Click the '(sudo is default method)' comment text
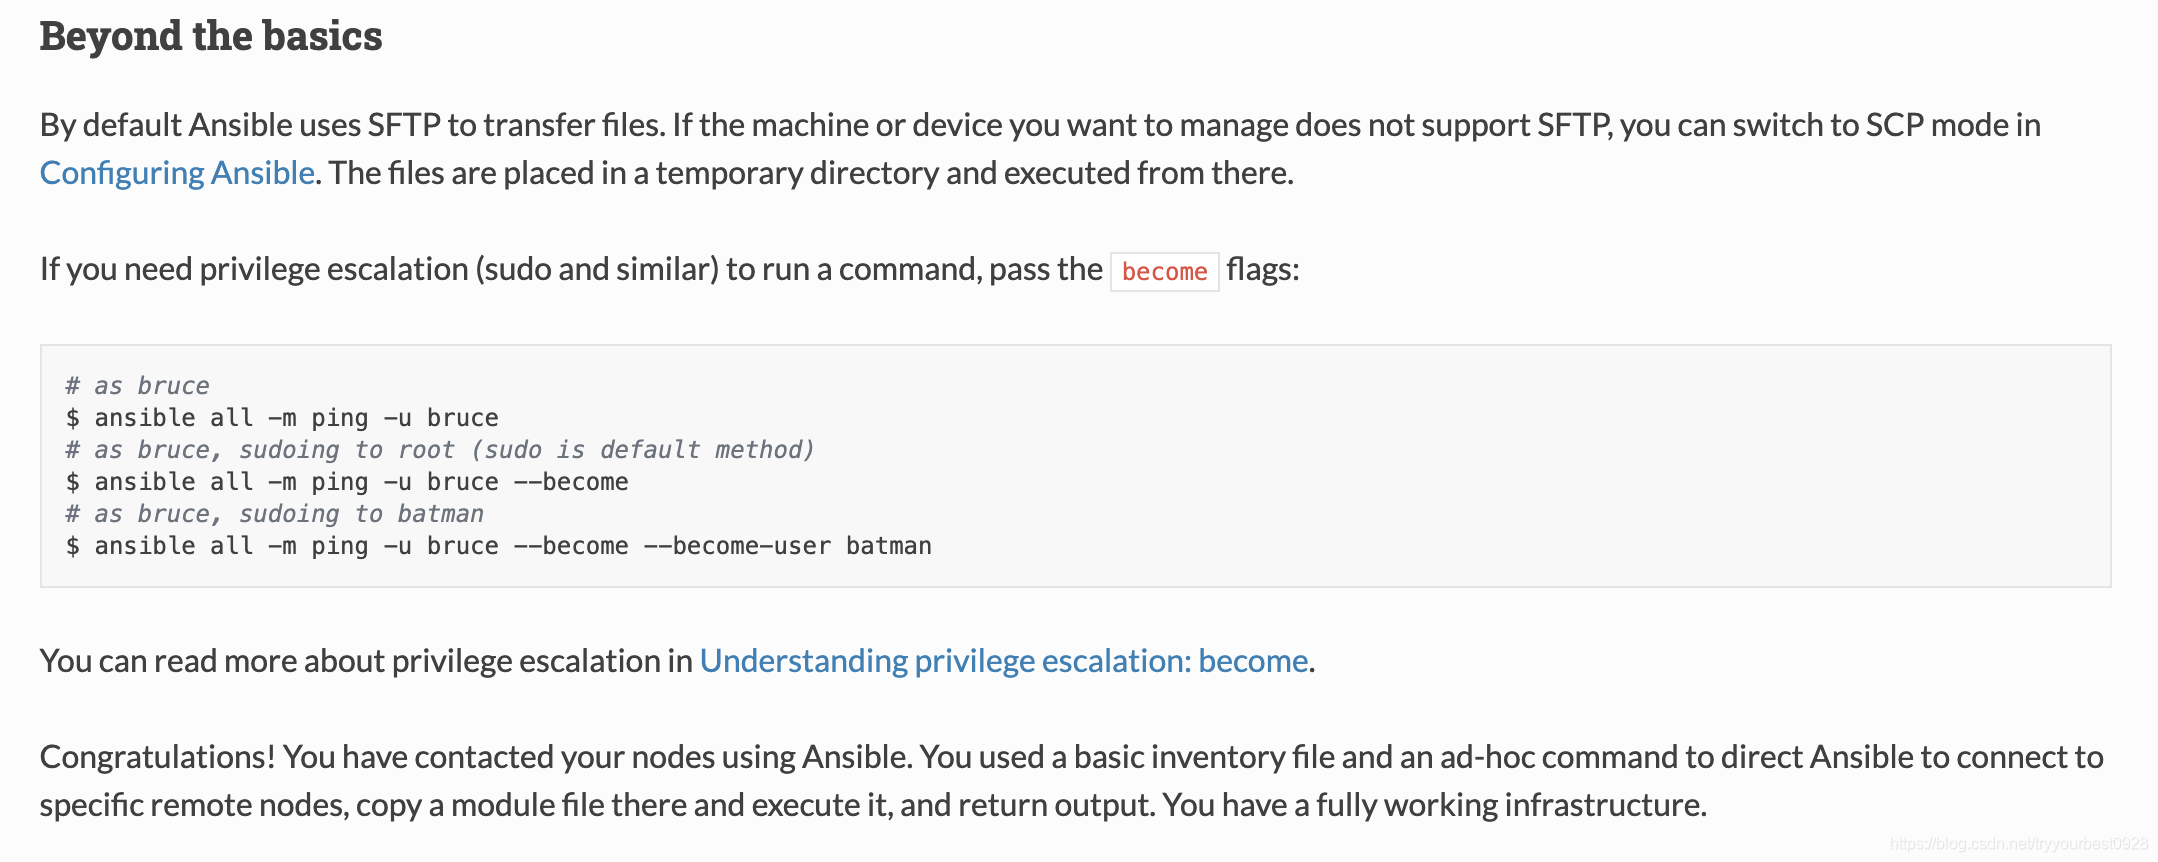This screenshot has height=862, width=2158. tap(642, 450)
